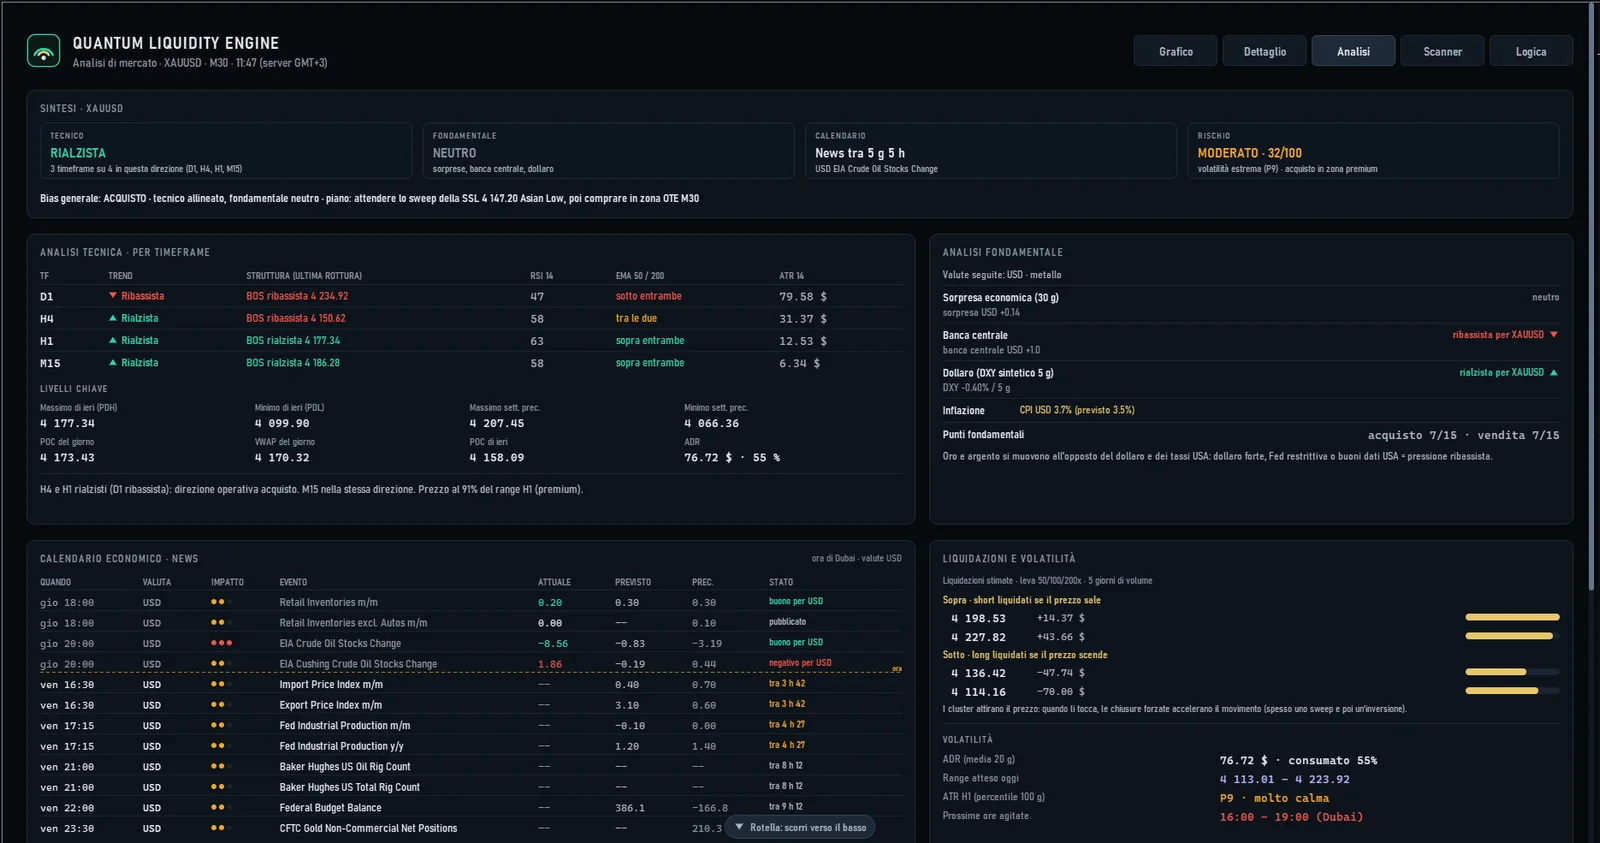1600x843 pixels.
Task: Click the impact dots for Retail Inventories m/m
Action: (x=221, y=602)
